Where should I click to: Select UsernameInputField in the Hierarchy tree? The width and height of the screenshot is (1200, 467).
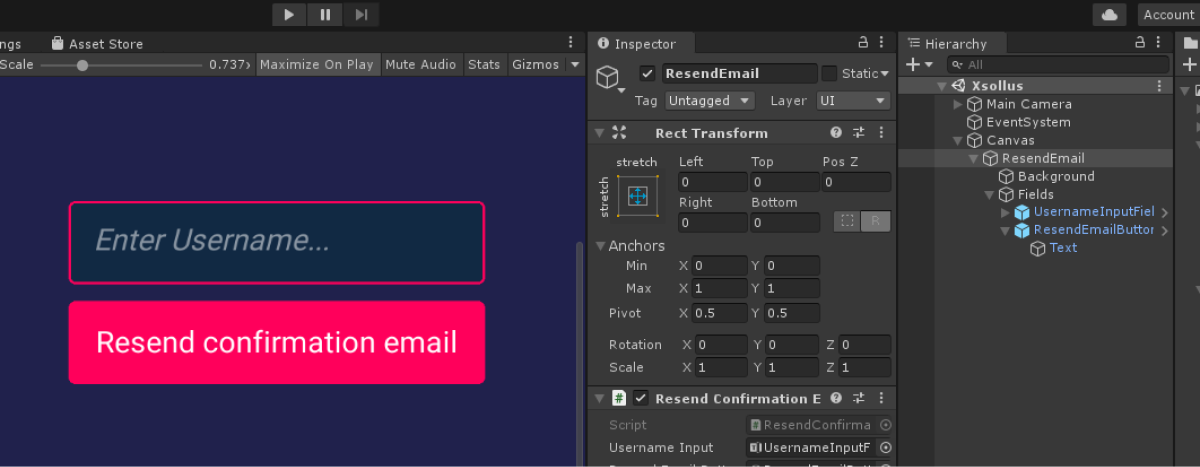click(1093, 212)
